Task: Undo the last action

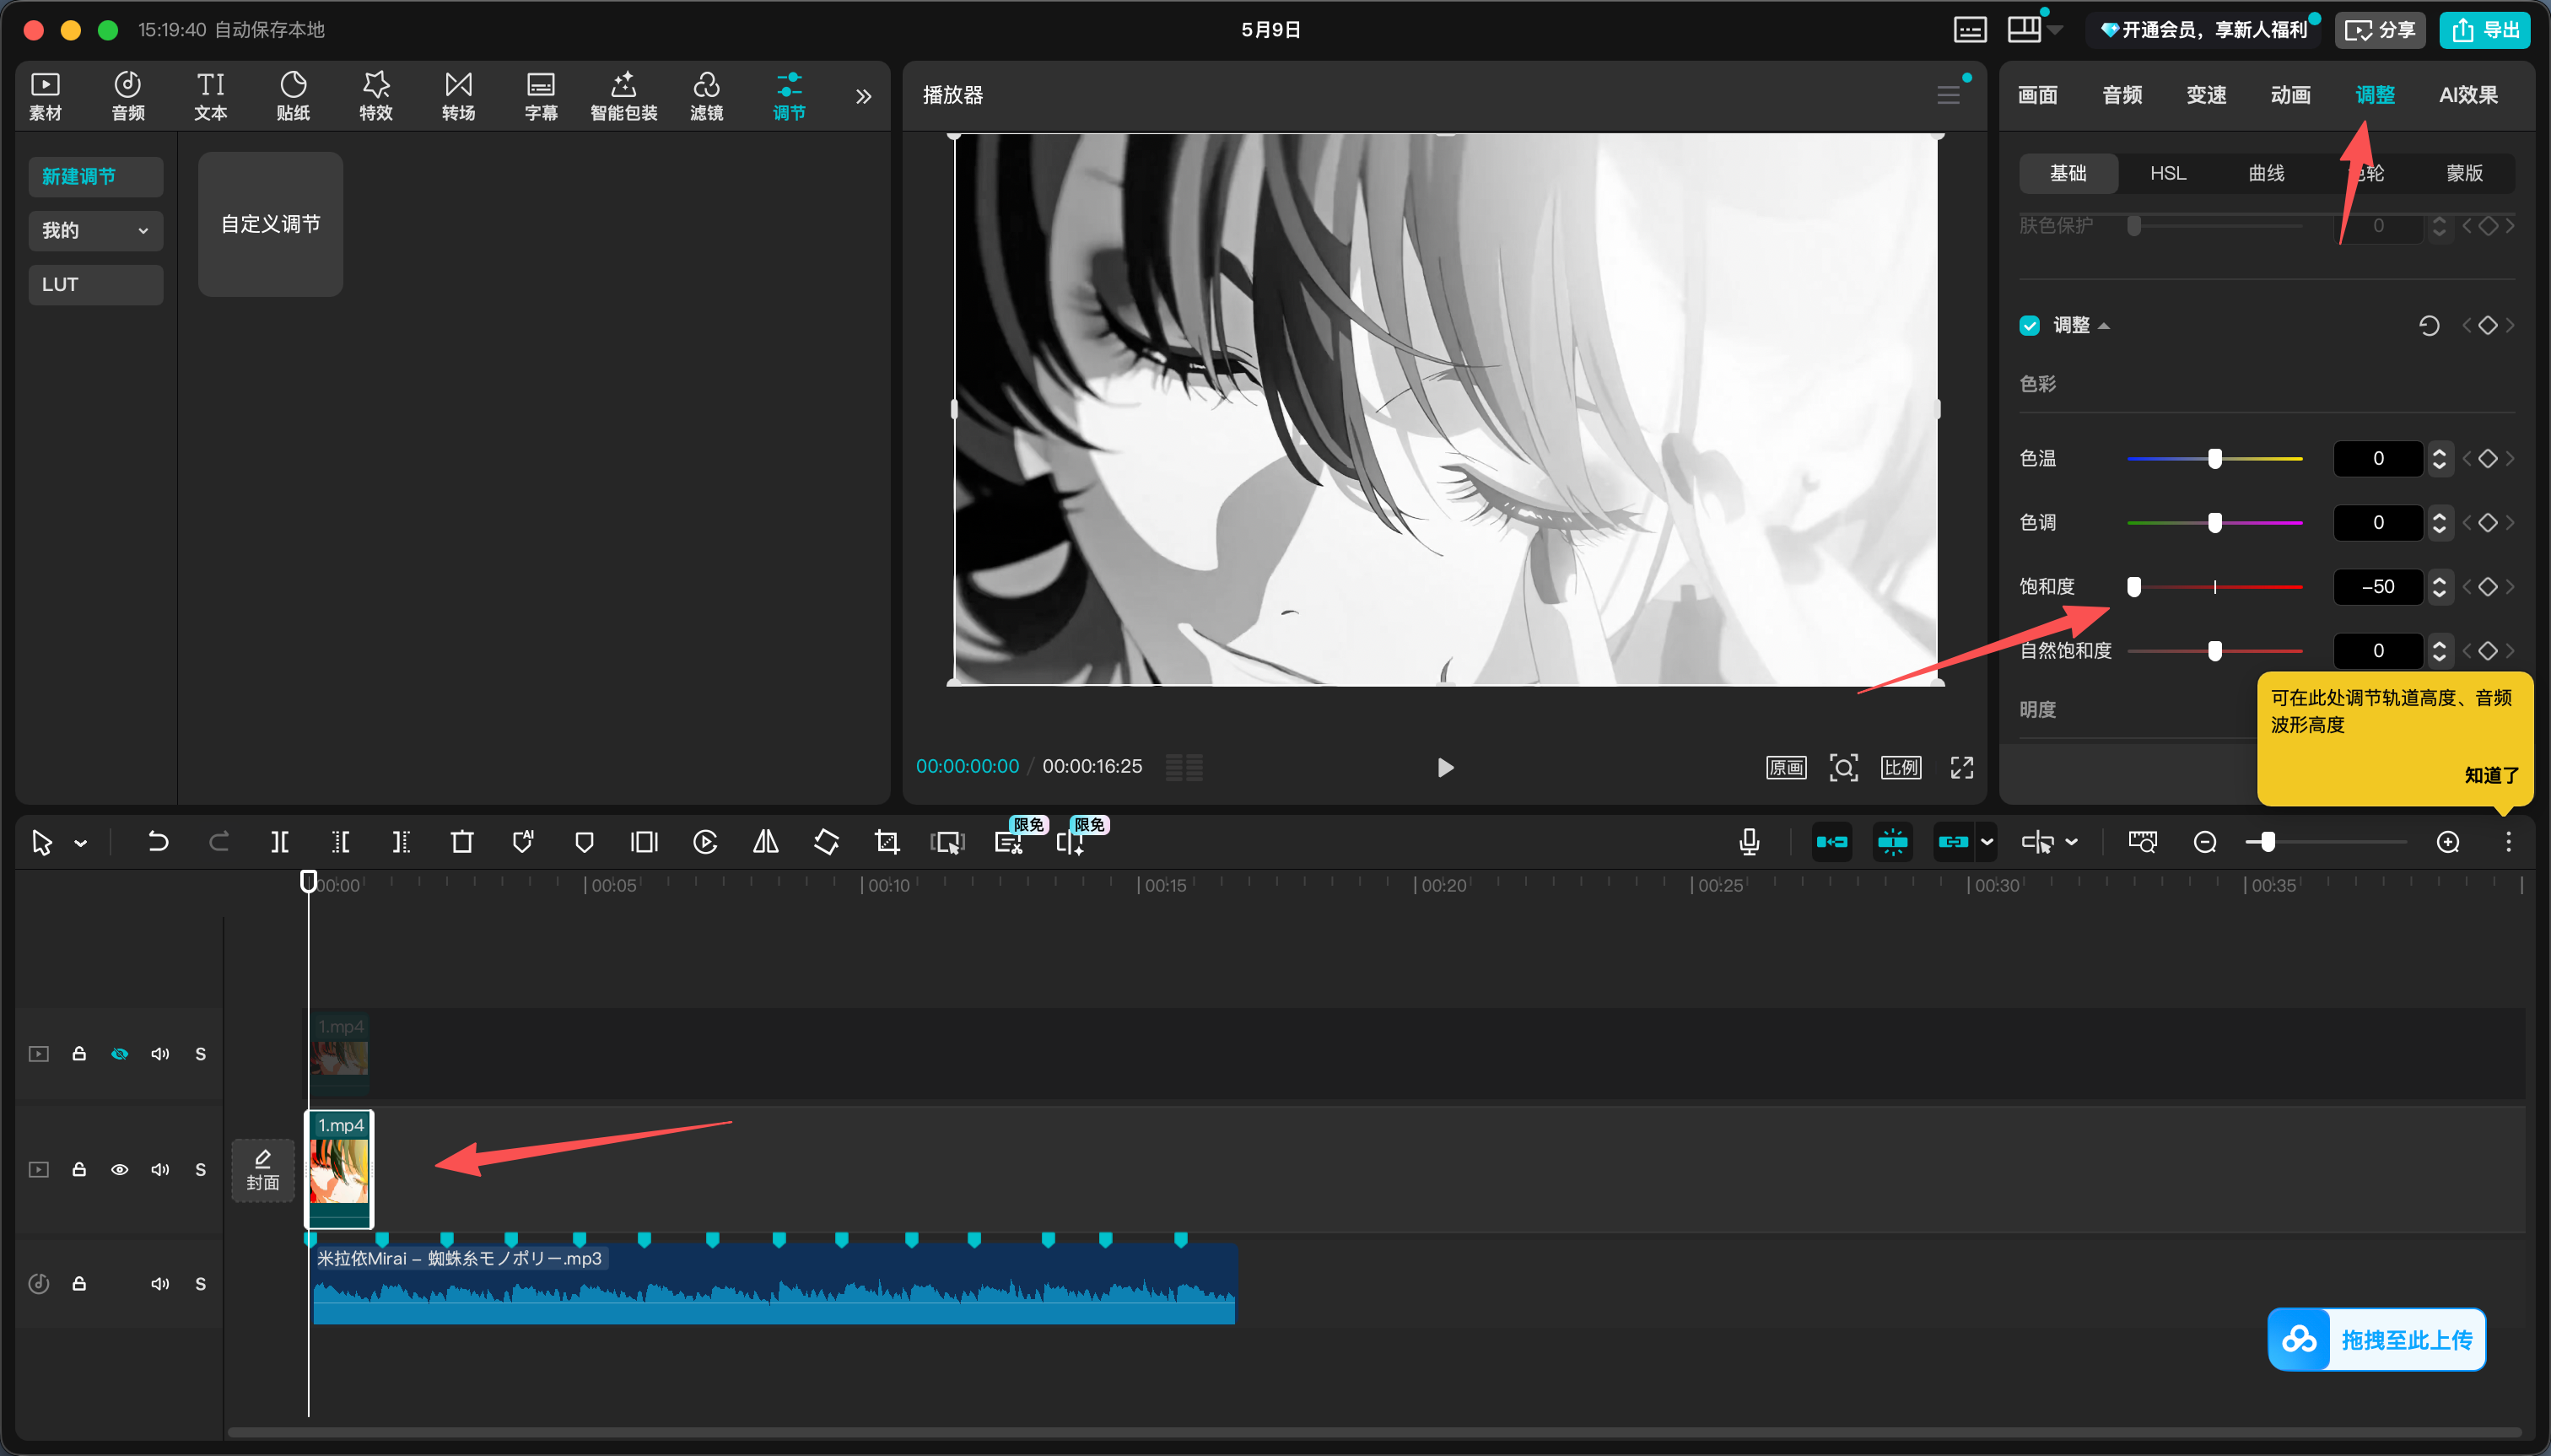Action: point(157,842)
